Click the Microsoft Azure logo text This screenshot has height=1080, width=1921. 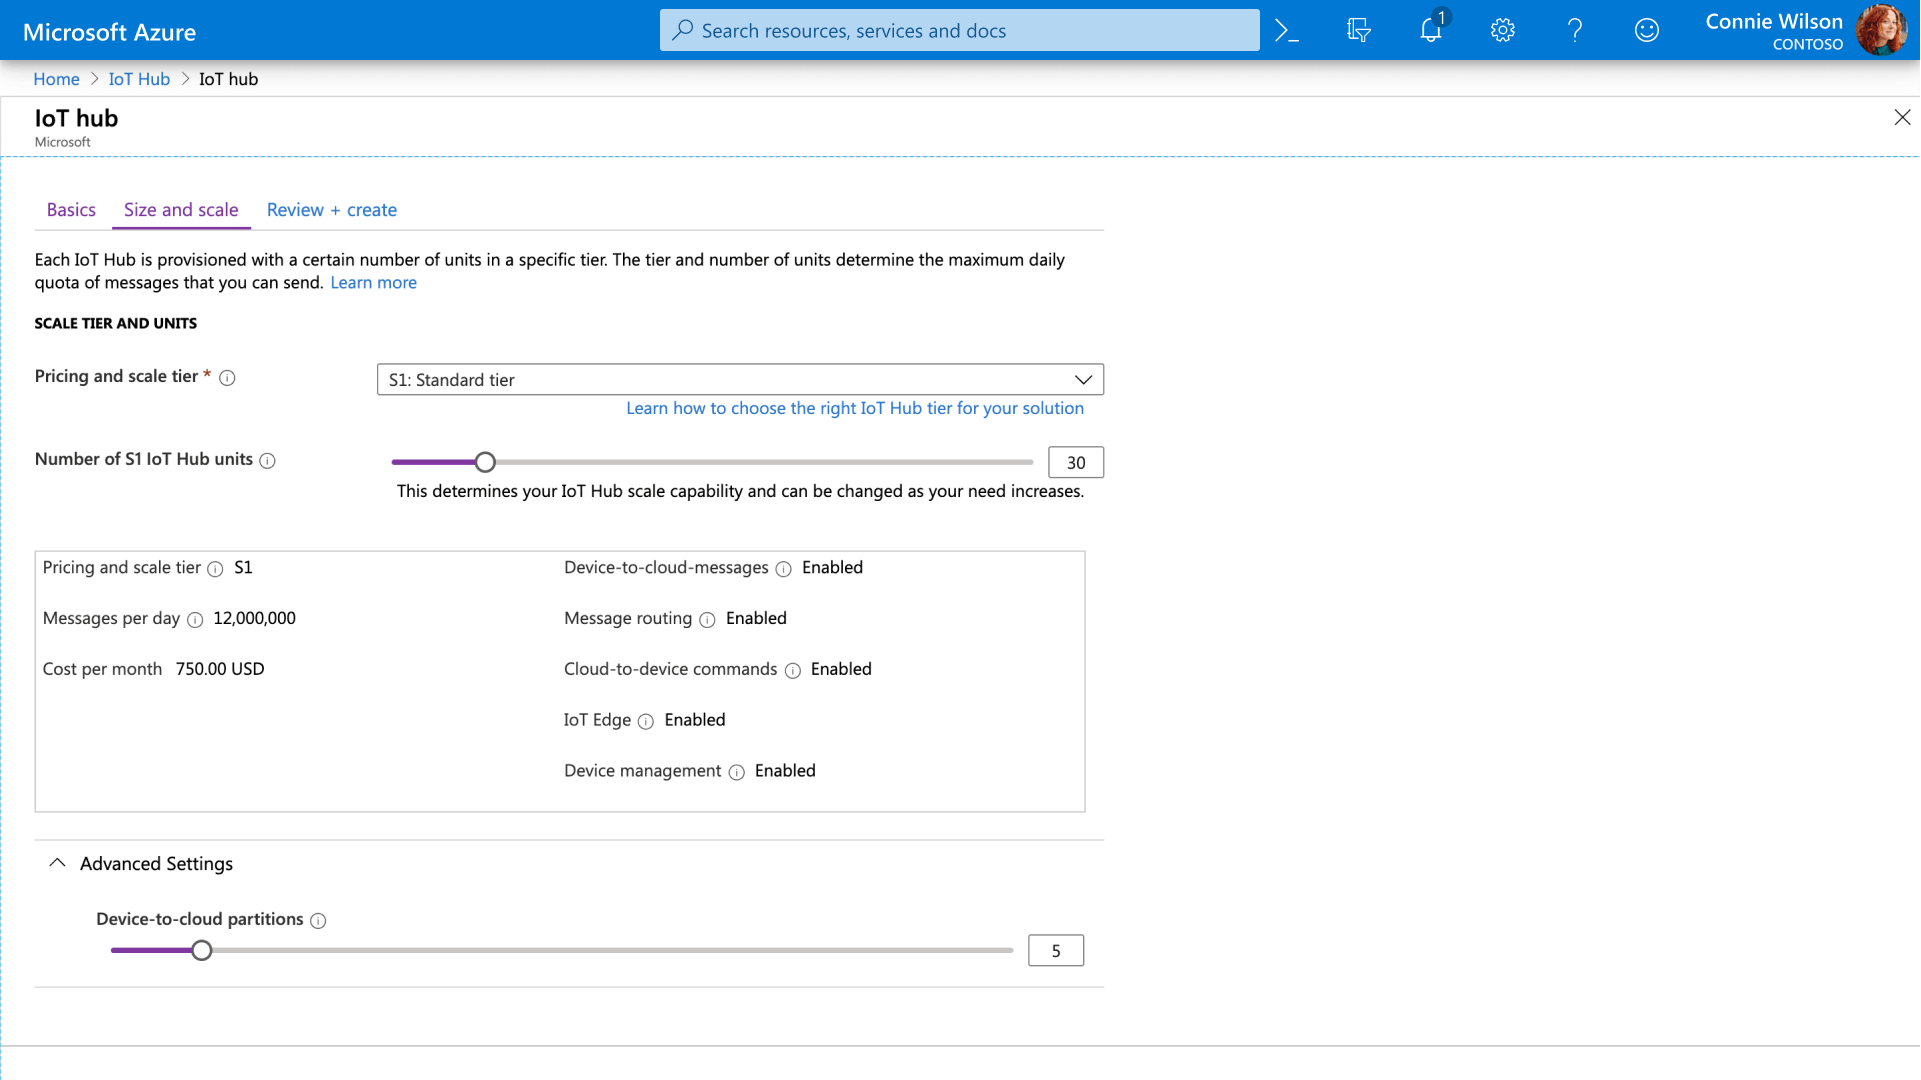(109, 32)
